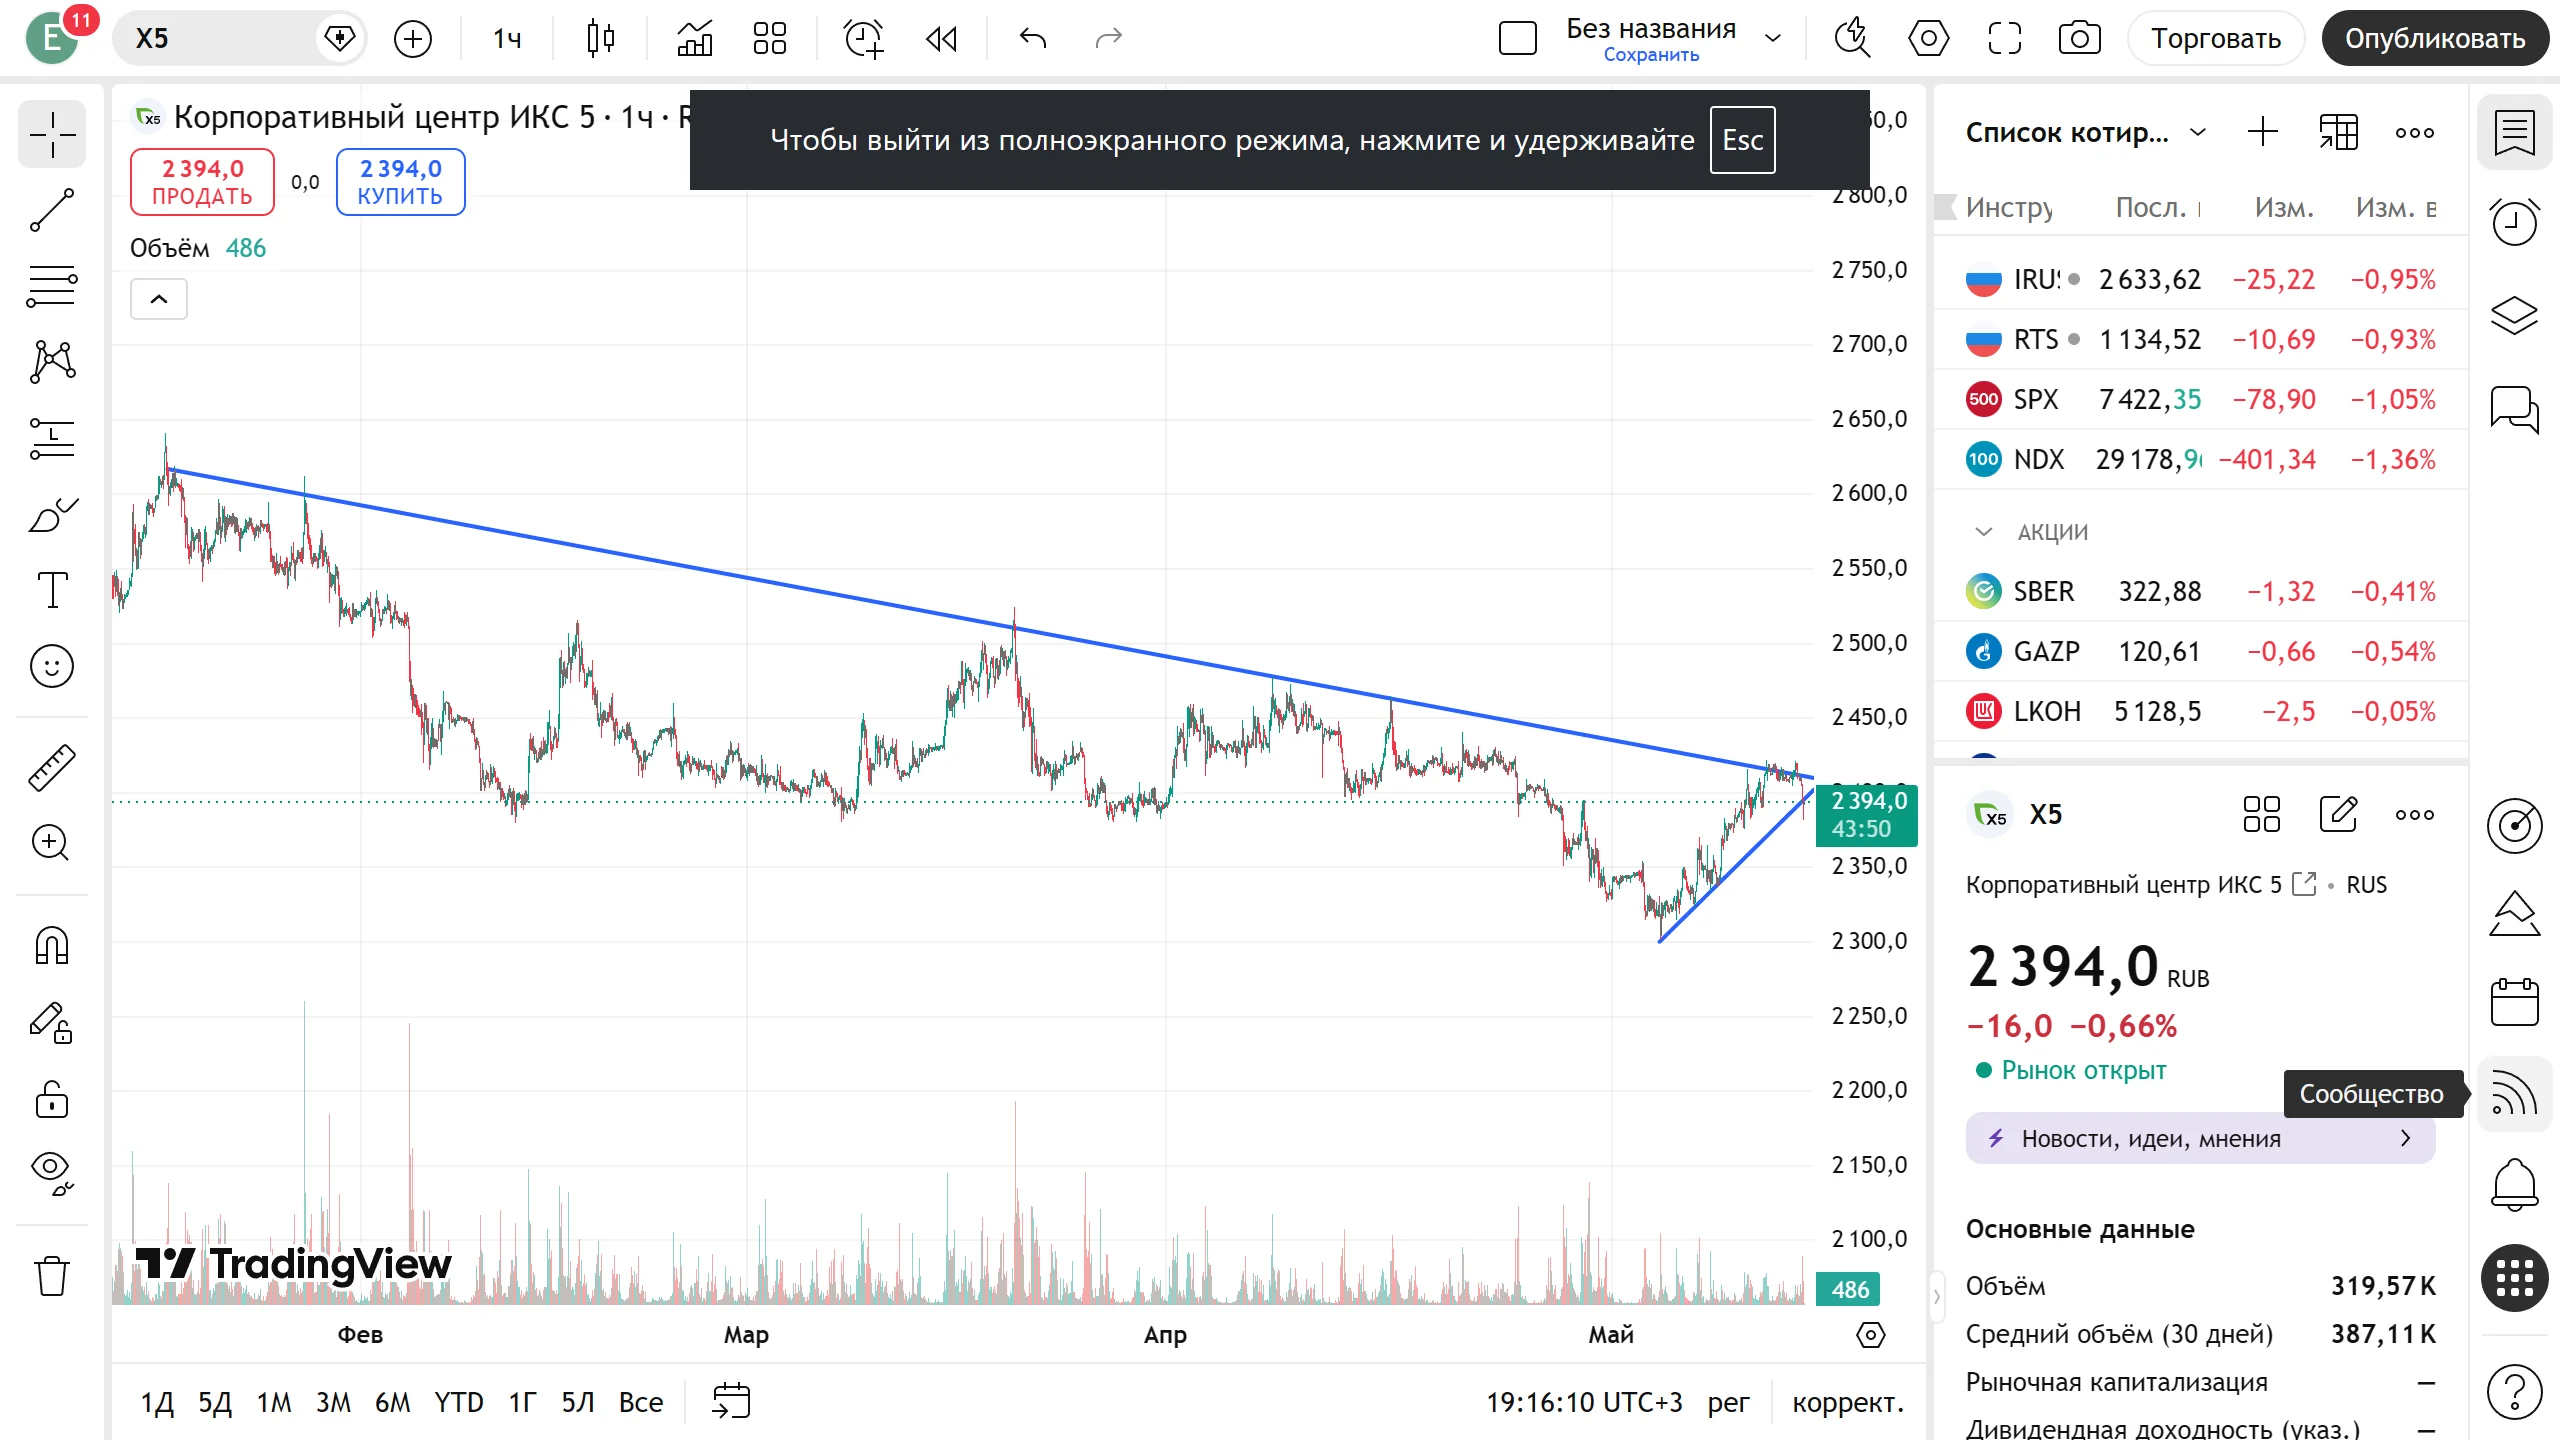
Task: Undo the last chart action
Action: (x=1033, y=38)
